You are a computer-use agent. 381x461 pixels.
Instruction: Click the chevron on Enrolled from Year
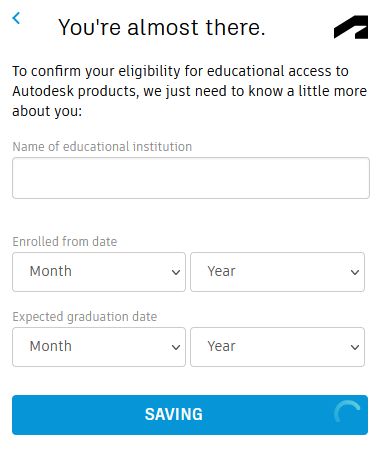tap(355, 272)
